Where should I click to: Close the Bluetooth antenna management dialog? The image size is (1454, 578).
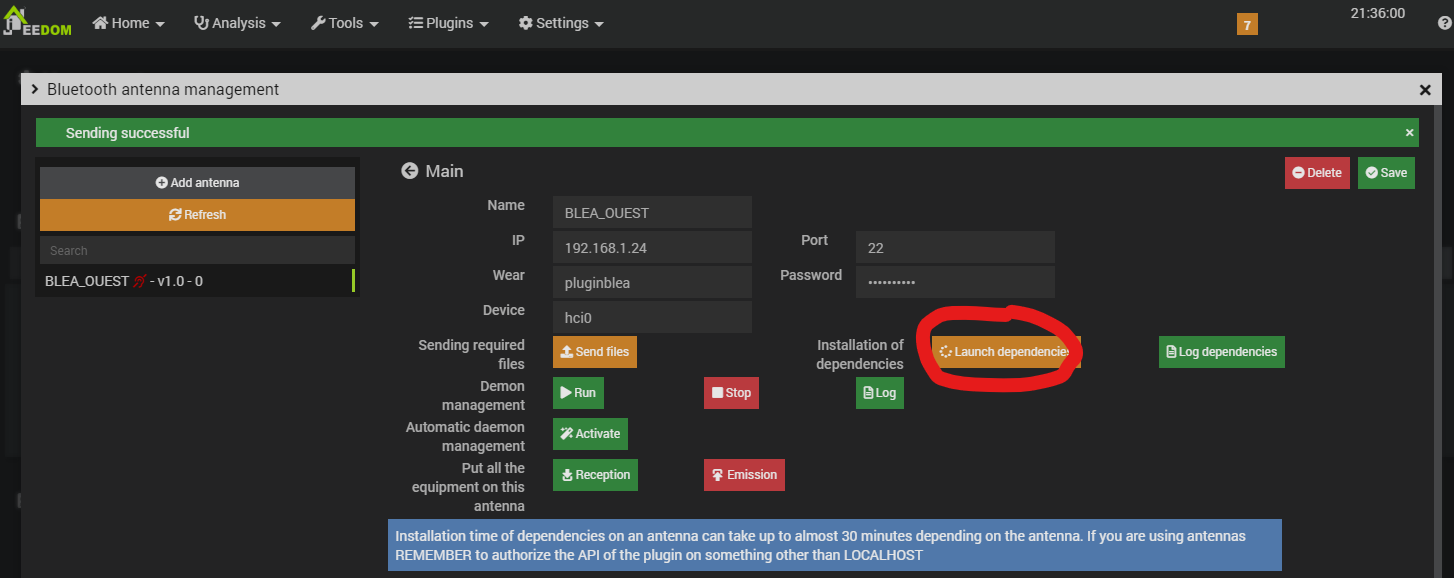click(1425, 90)
